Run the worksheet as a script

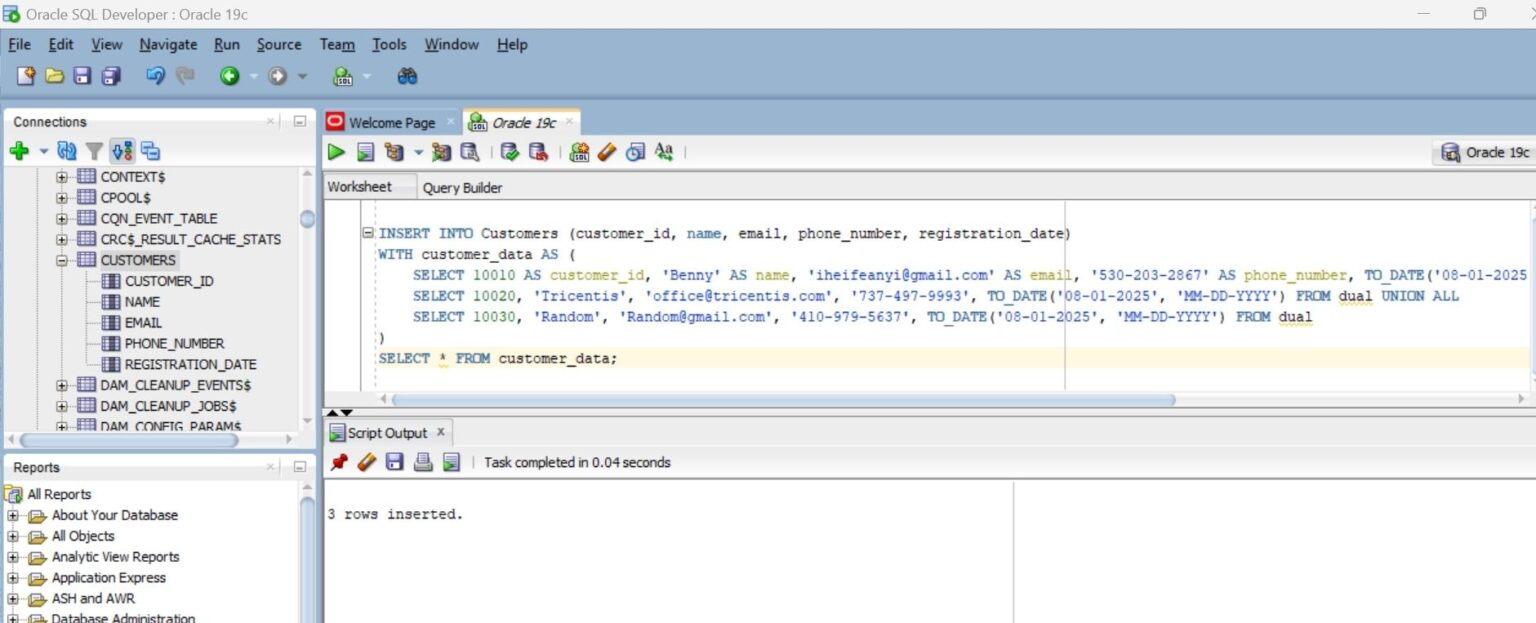364,152
